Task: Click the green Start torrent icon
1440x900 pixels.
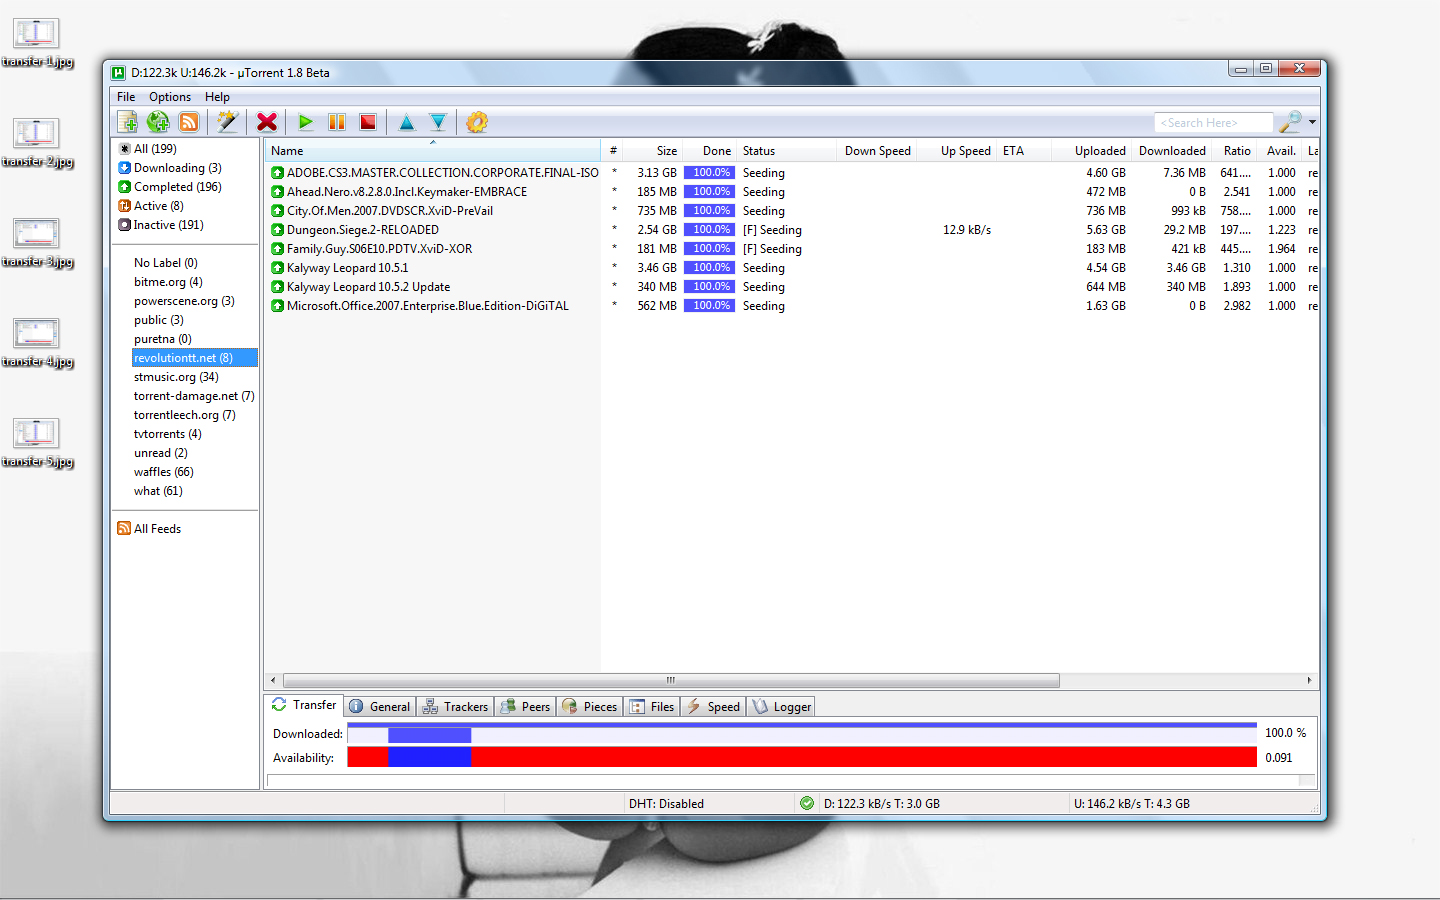Action: coord(306,122)
